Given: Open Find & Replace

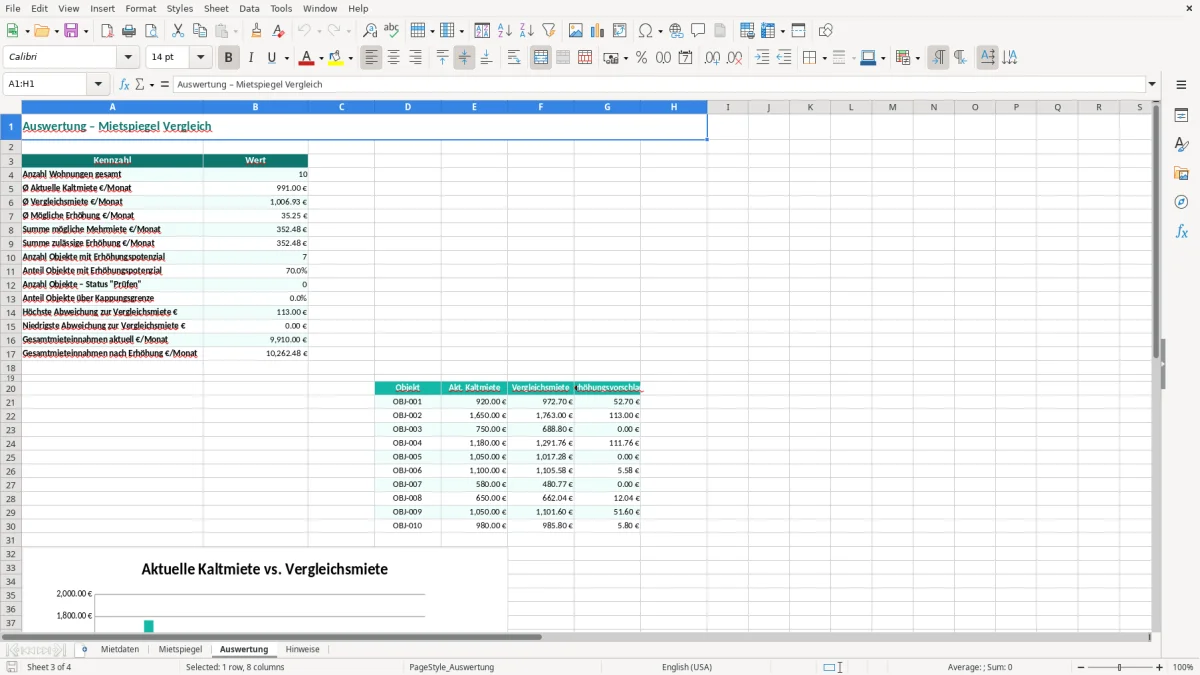Looking at the screenshot, I should pyautogui.click(x=370, y=31).
